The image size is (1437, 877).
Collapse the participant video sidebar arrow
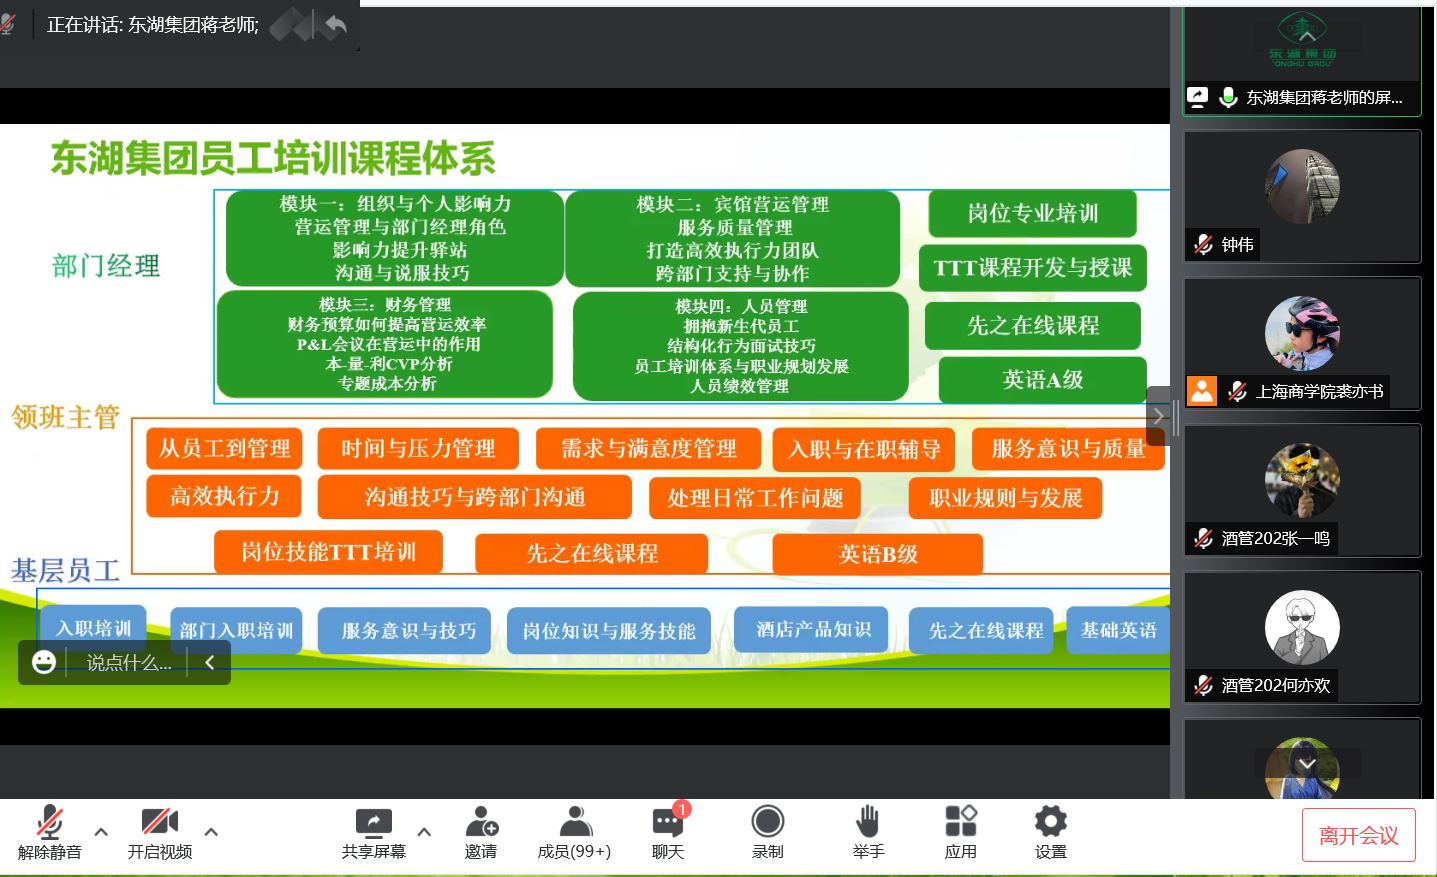tap(1159, 415)
